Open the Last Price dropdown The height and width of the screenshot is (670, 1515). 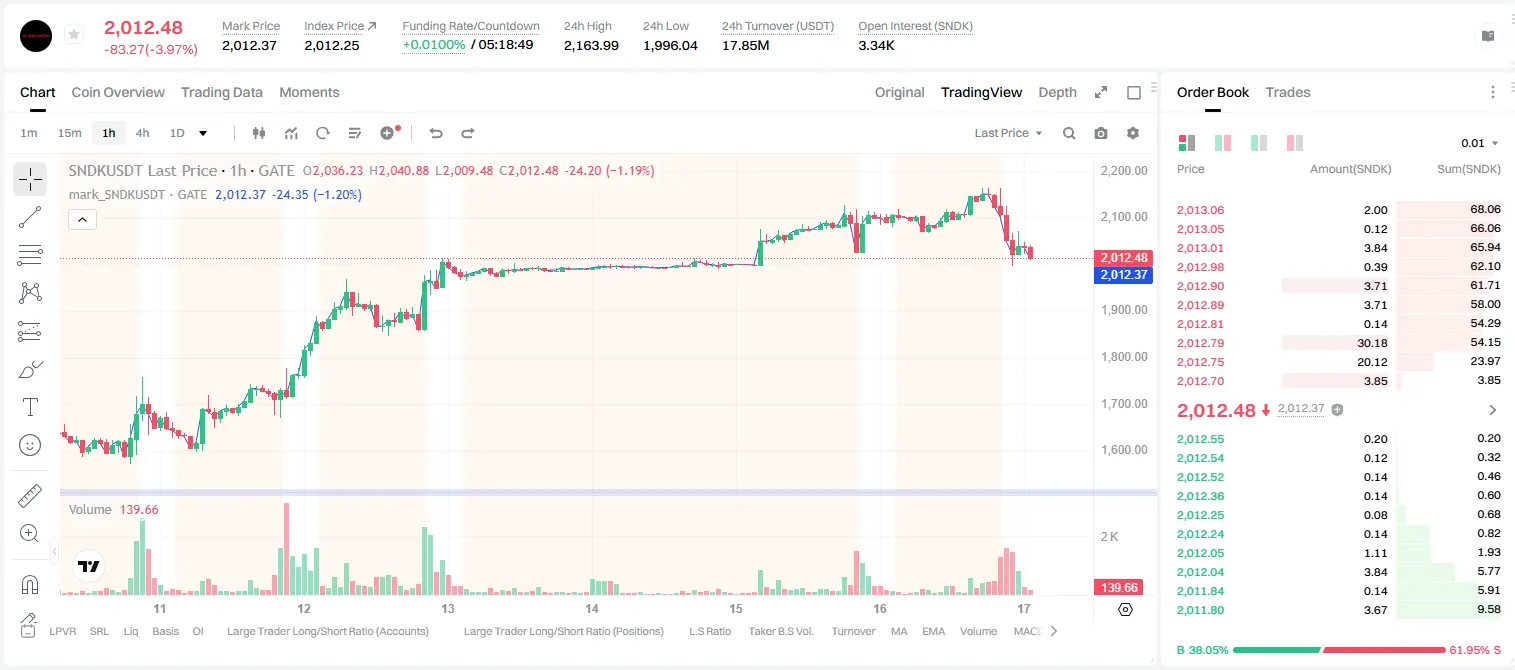[x=1008, y=133]
